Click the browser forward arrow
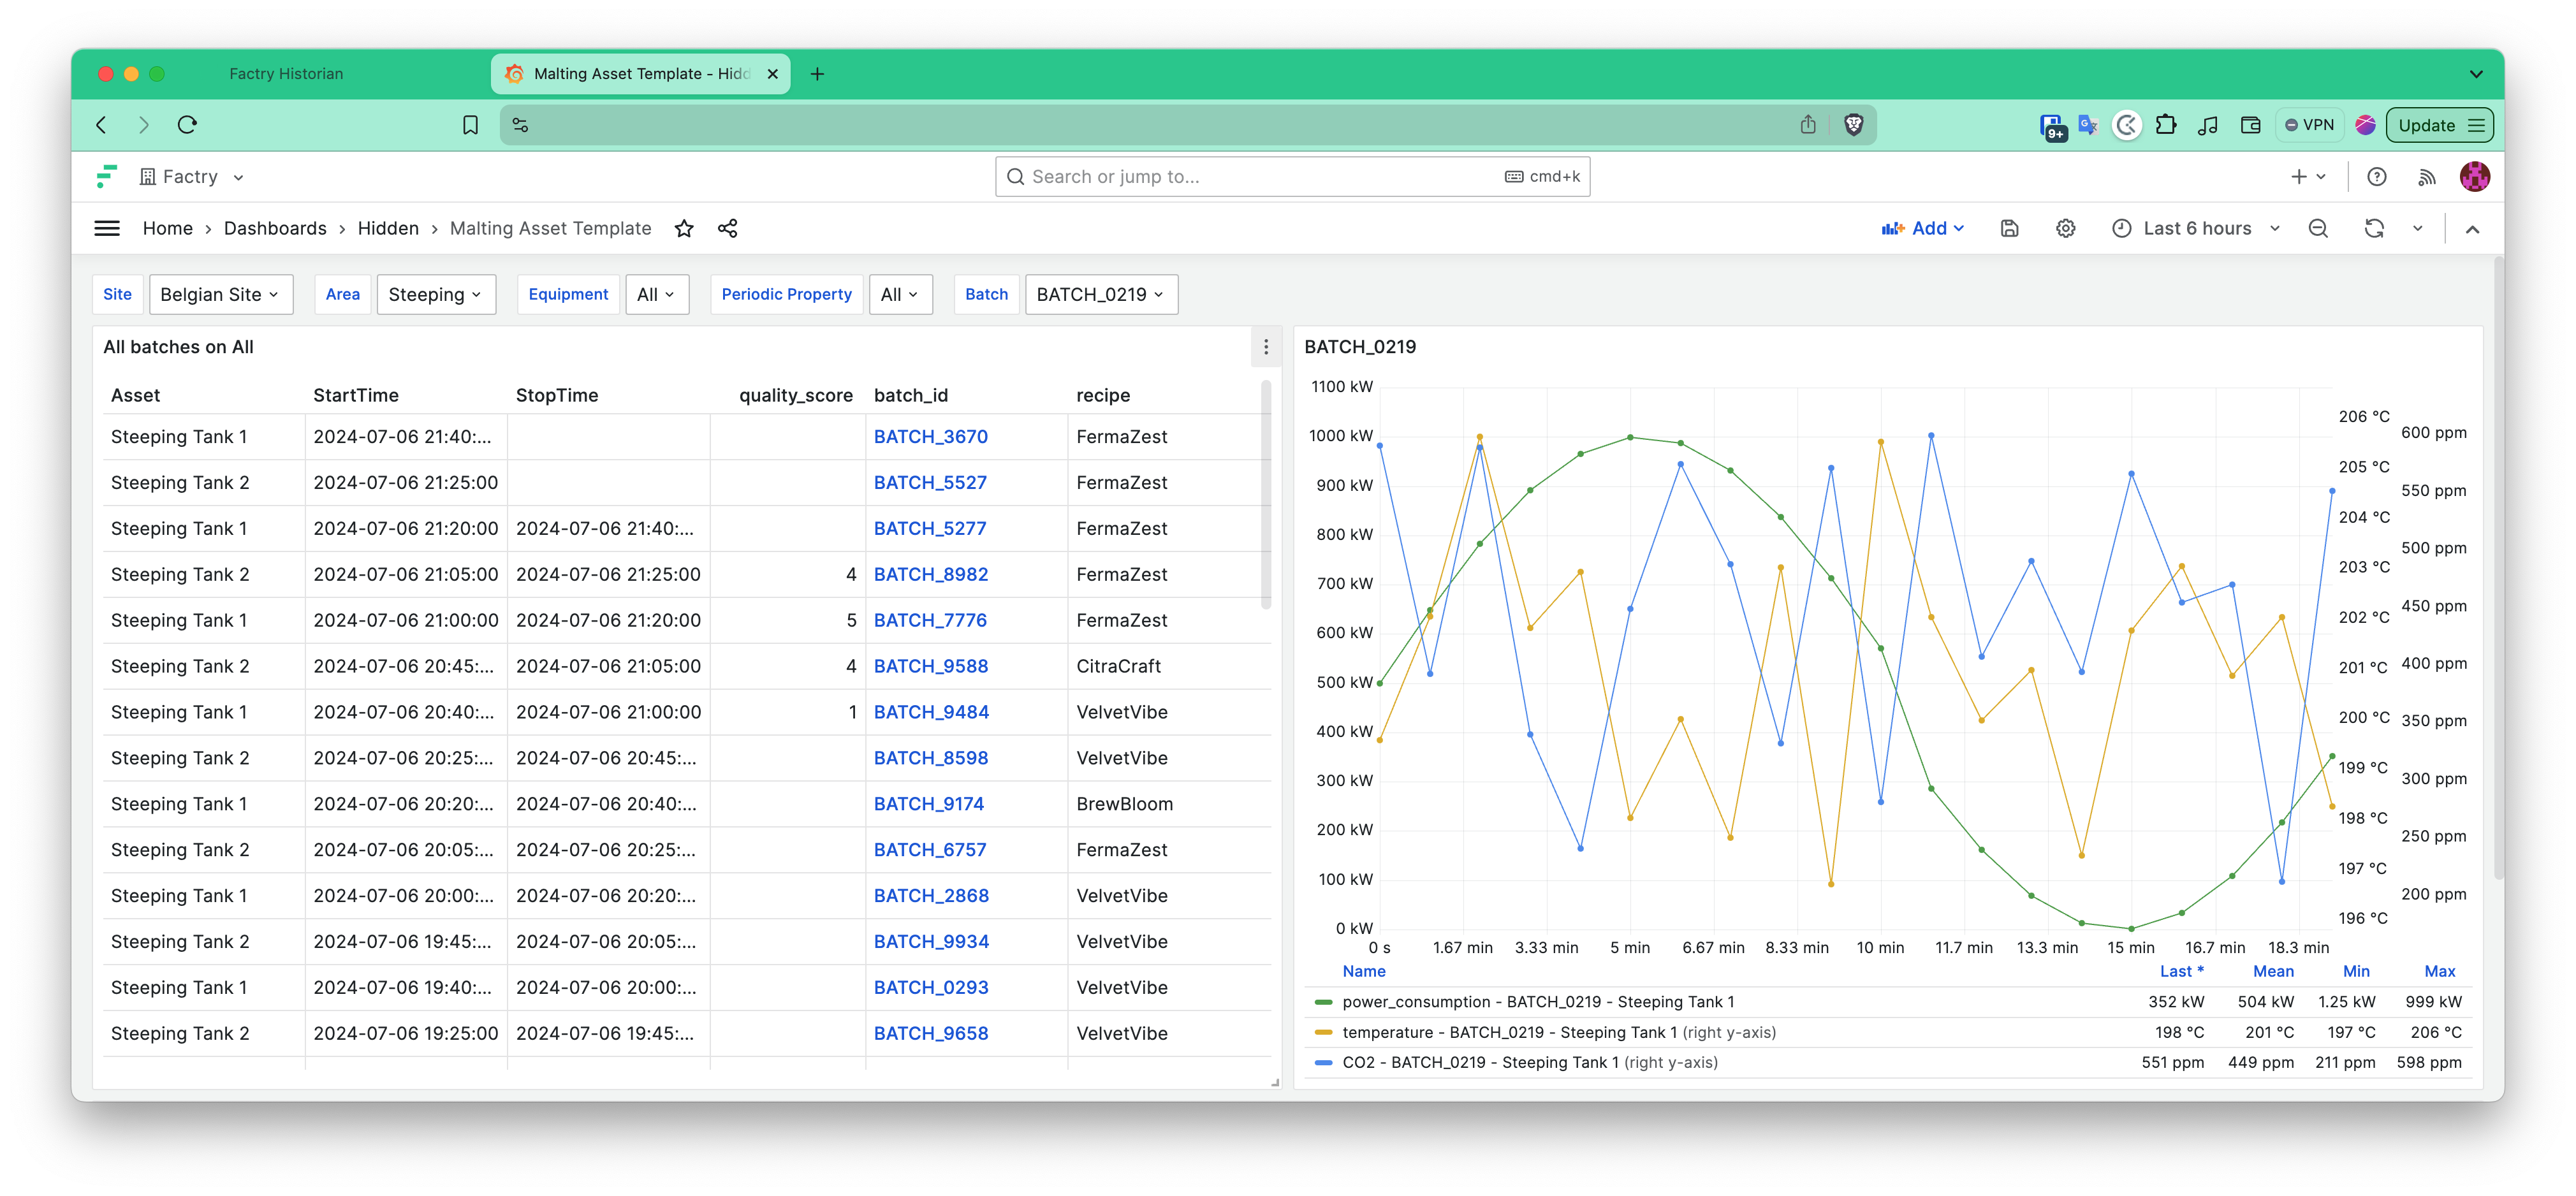This screenshot has width=2576, height=1196. (144, 125)
